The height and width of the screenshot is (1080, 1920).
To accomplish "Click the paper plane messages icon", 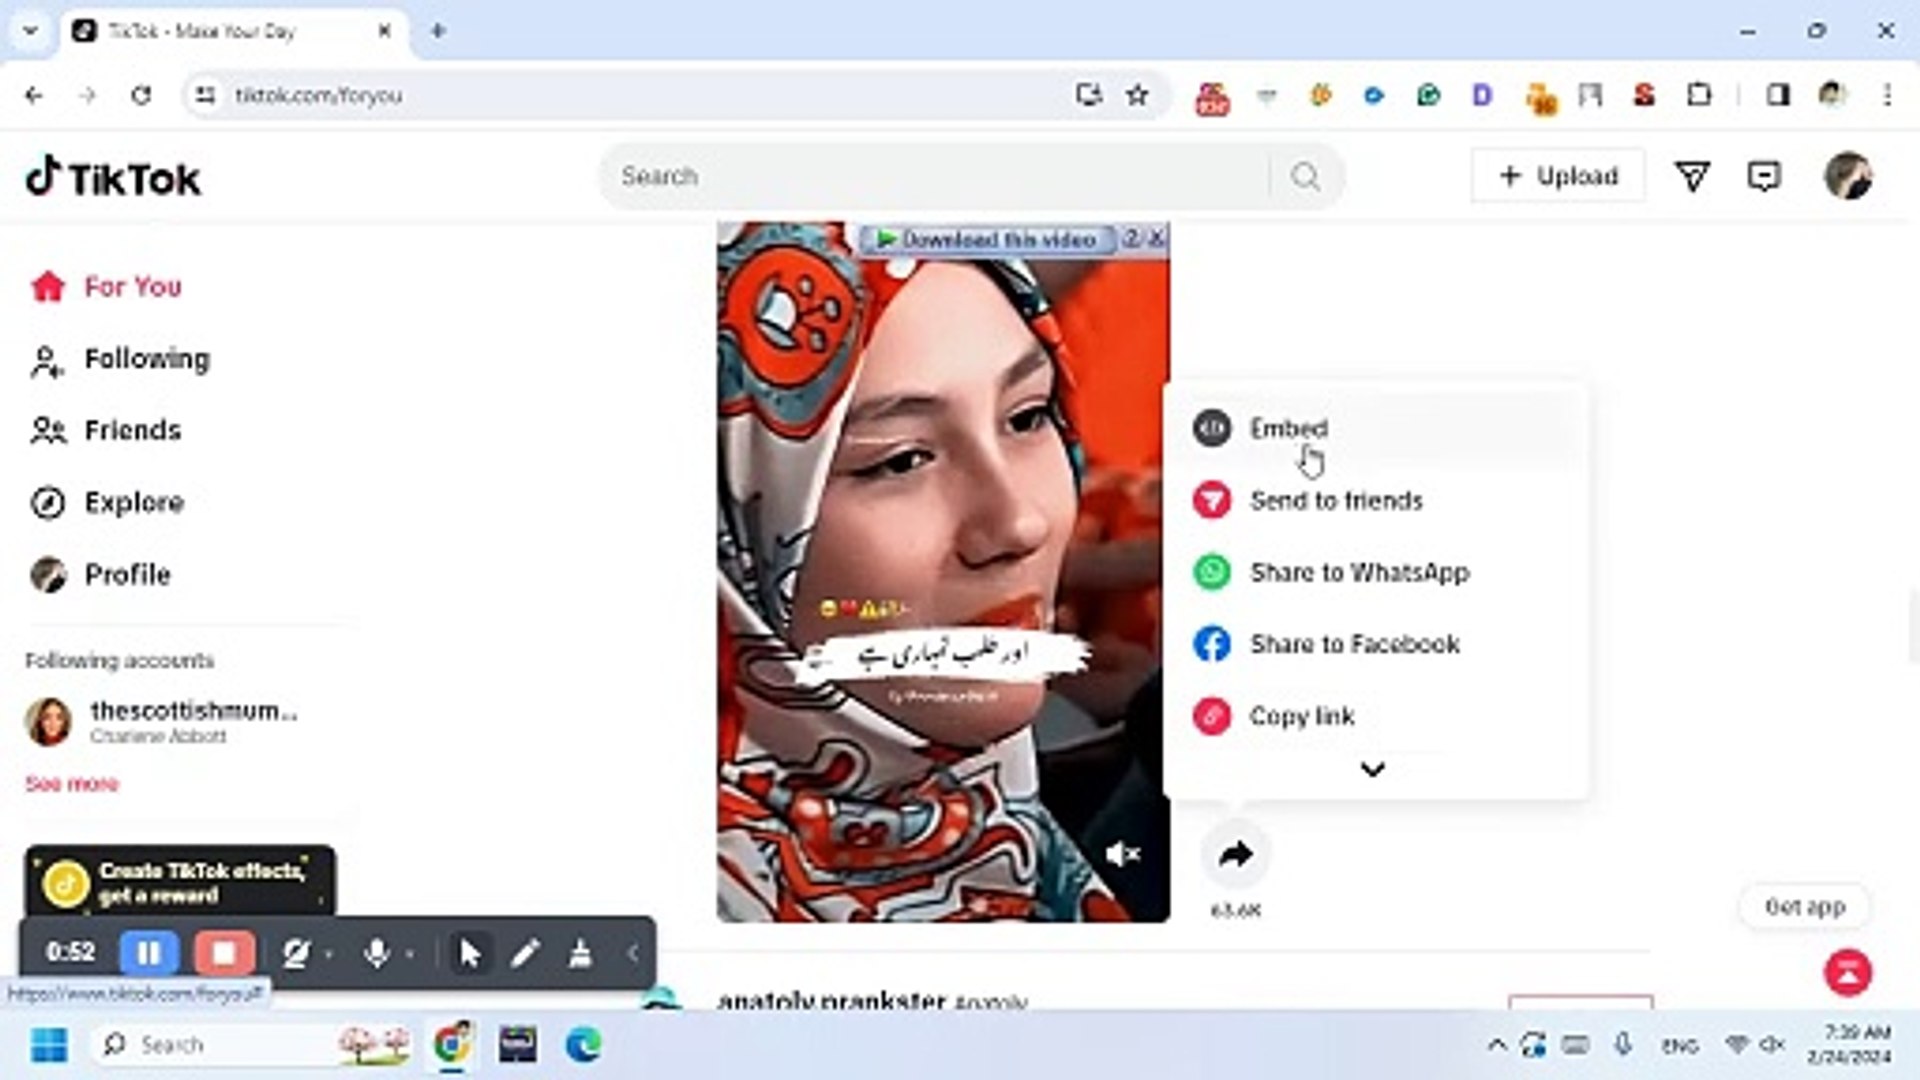I will tap(1693, 176).
